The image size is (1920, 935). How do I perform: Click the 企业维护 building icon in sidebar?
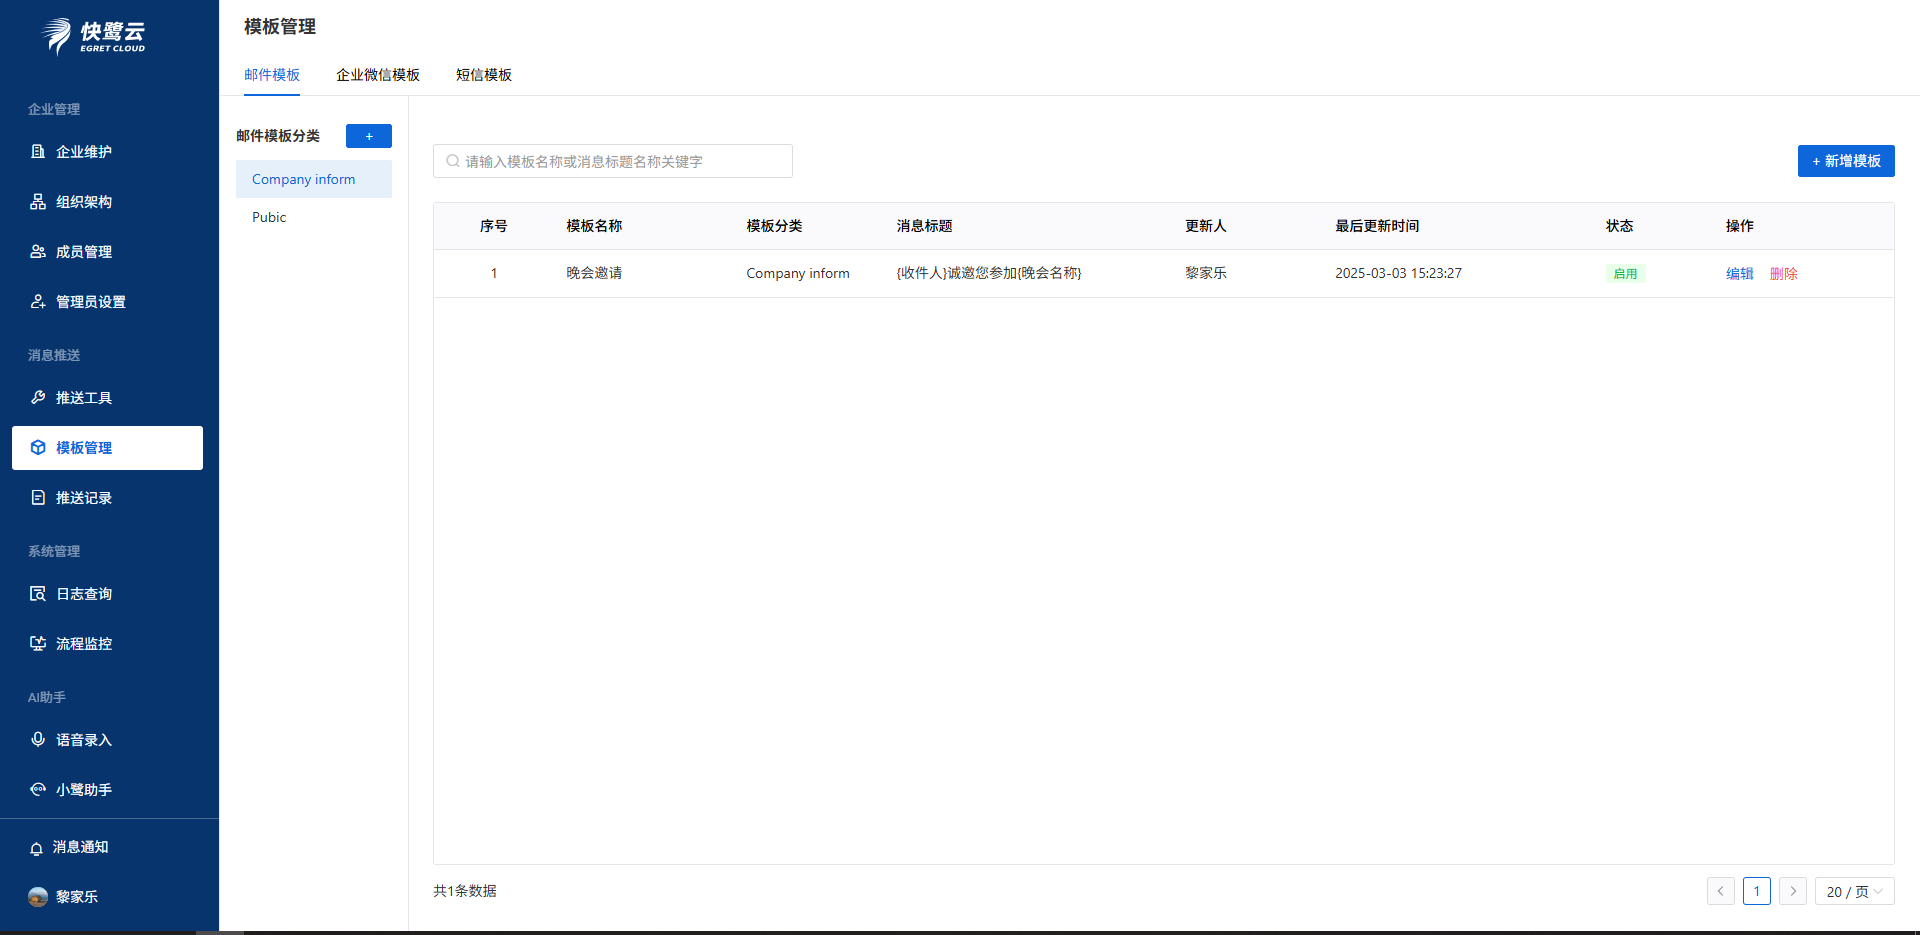point(38,152)
